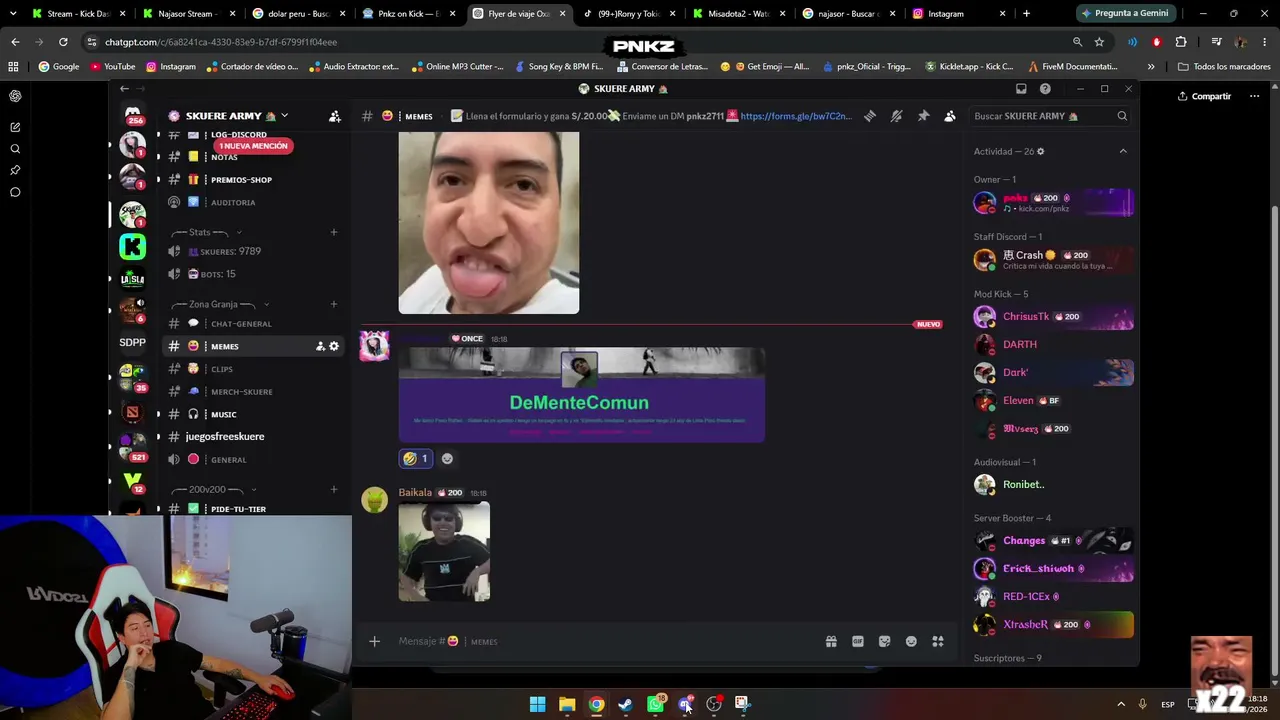1280x720 pixels.
Task: Collapse the Actividad member section
Action: [x=1123, y=151]
